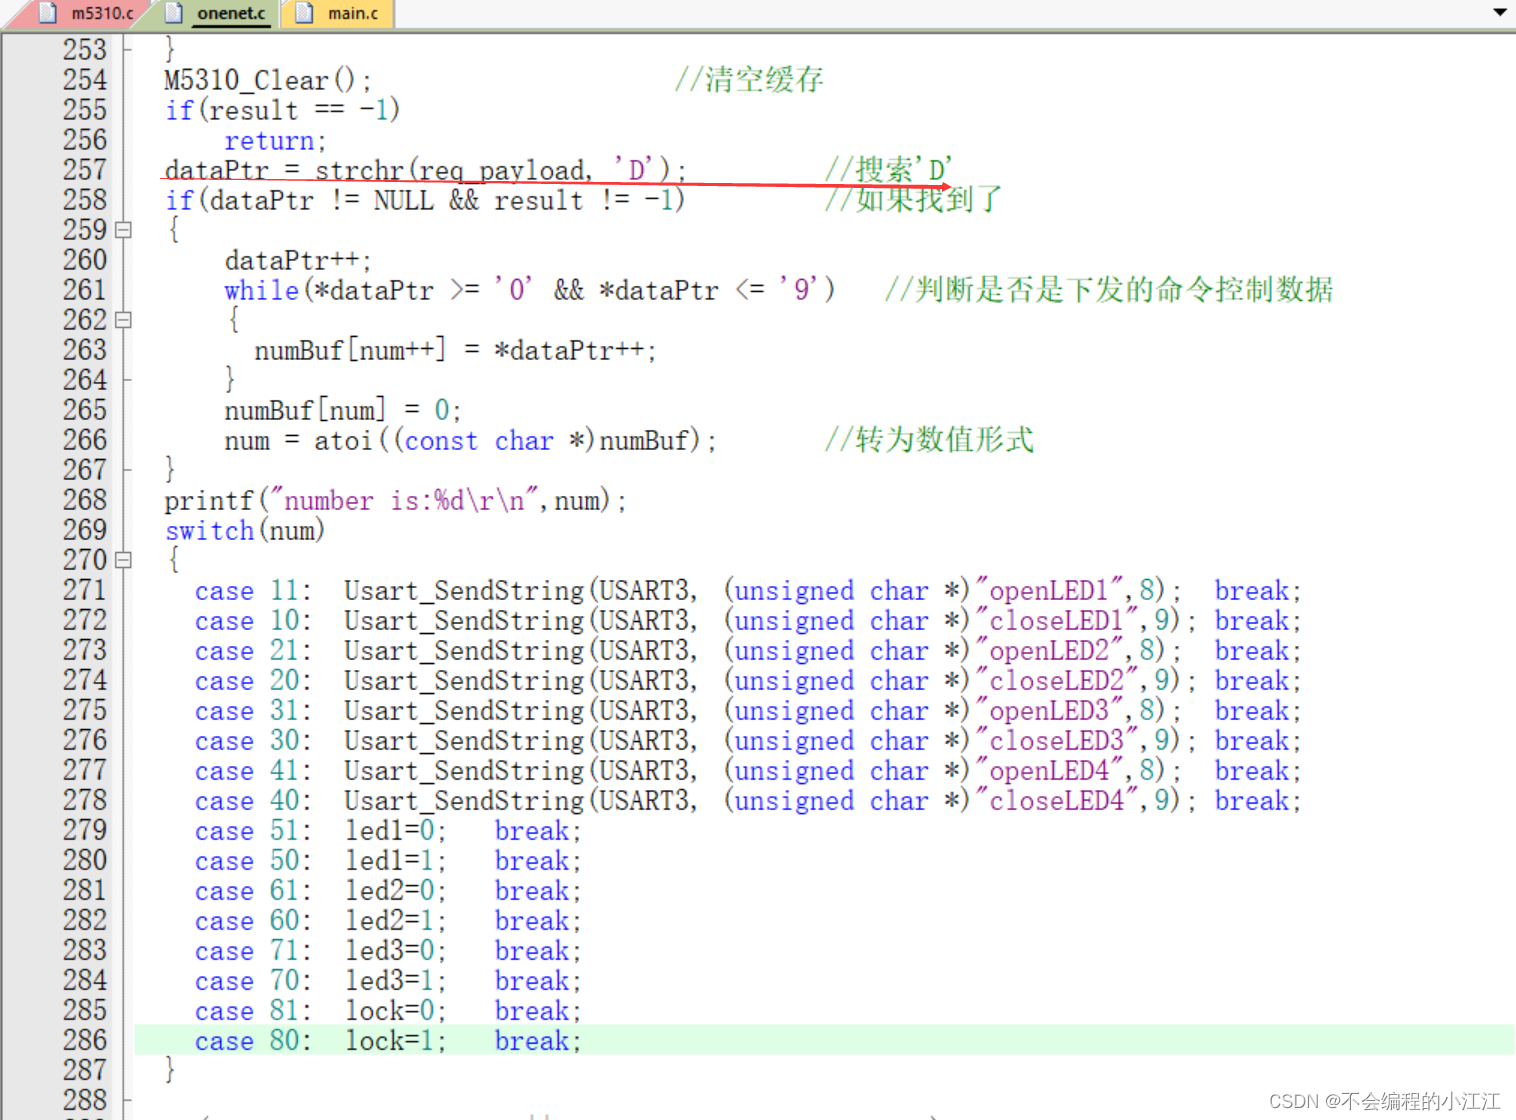Click the comment '//清空缓存'
Viewport: 1516px width, 1120px height.
click(x=749, y=80)
